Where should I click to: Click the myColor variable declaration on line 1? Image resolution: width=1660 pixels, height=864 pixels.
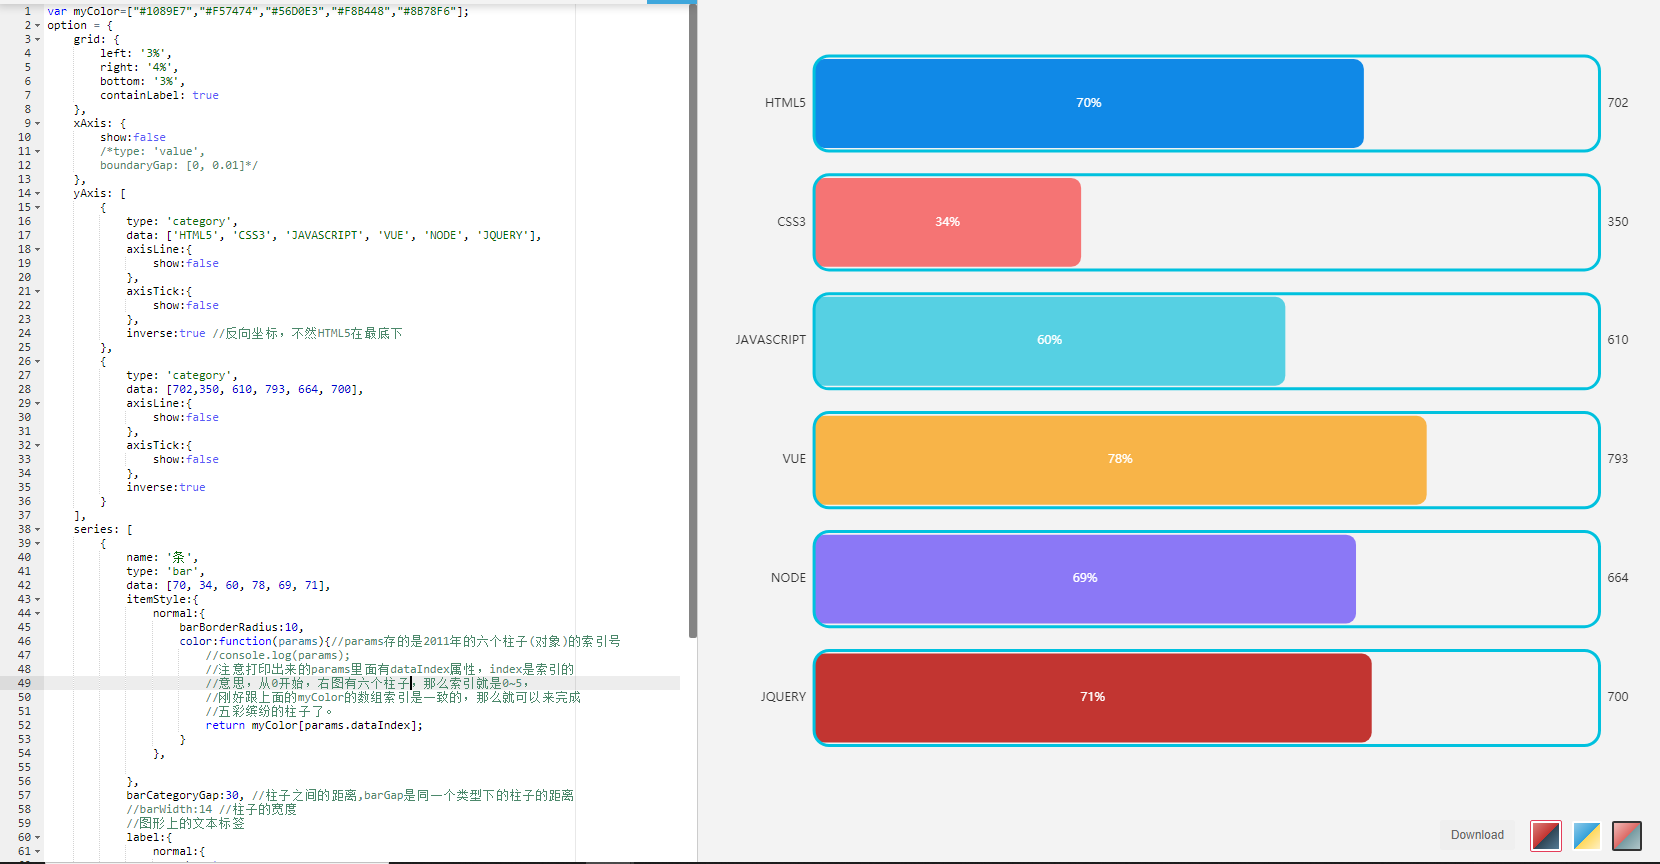coord(258,12)
